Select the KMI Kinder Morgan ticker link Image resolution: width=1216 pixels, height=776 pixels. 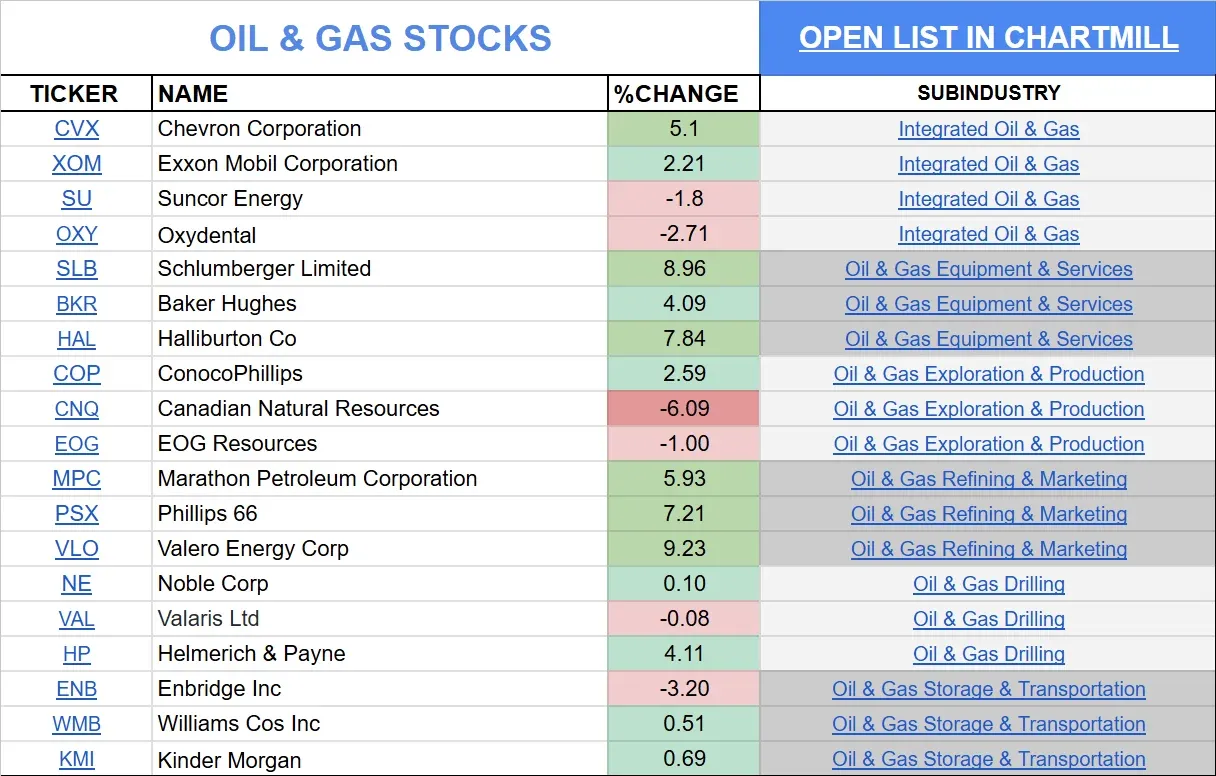(x=76, y=759)
